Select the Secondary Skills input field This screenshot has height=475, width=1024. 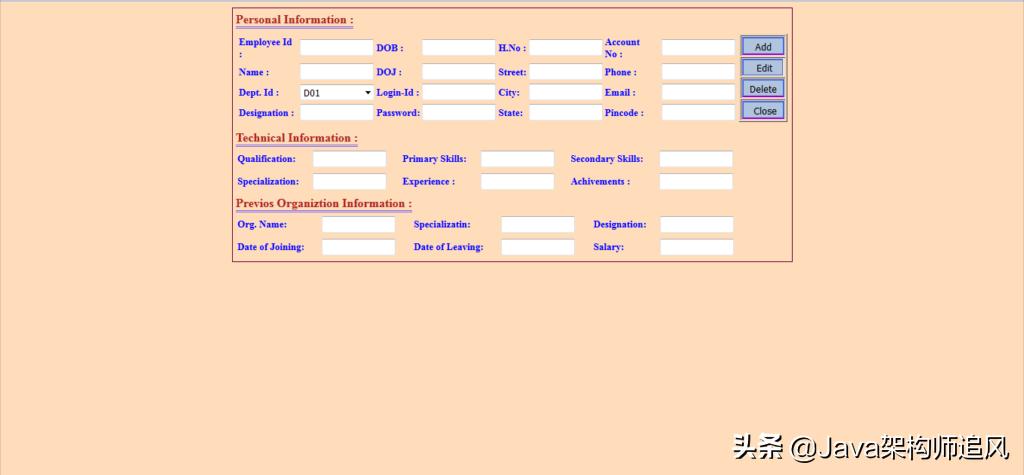tap(696, 159)
